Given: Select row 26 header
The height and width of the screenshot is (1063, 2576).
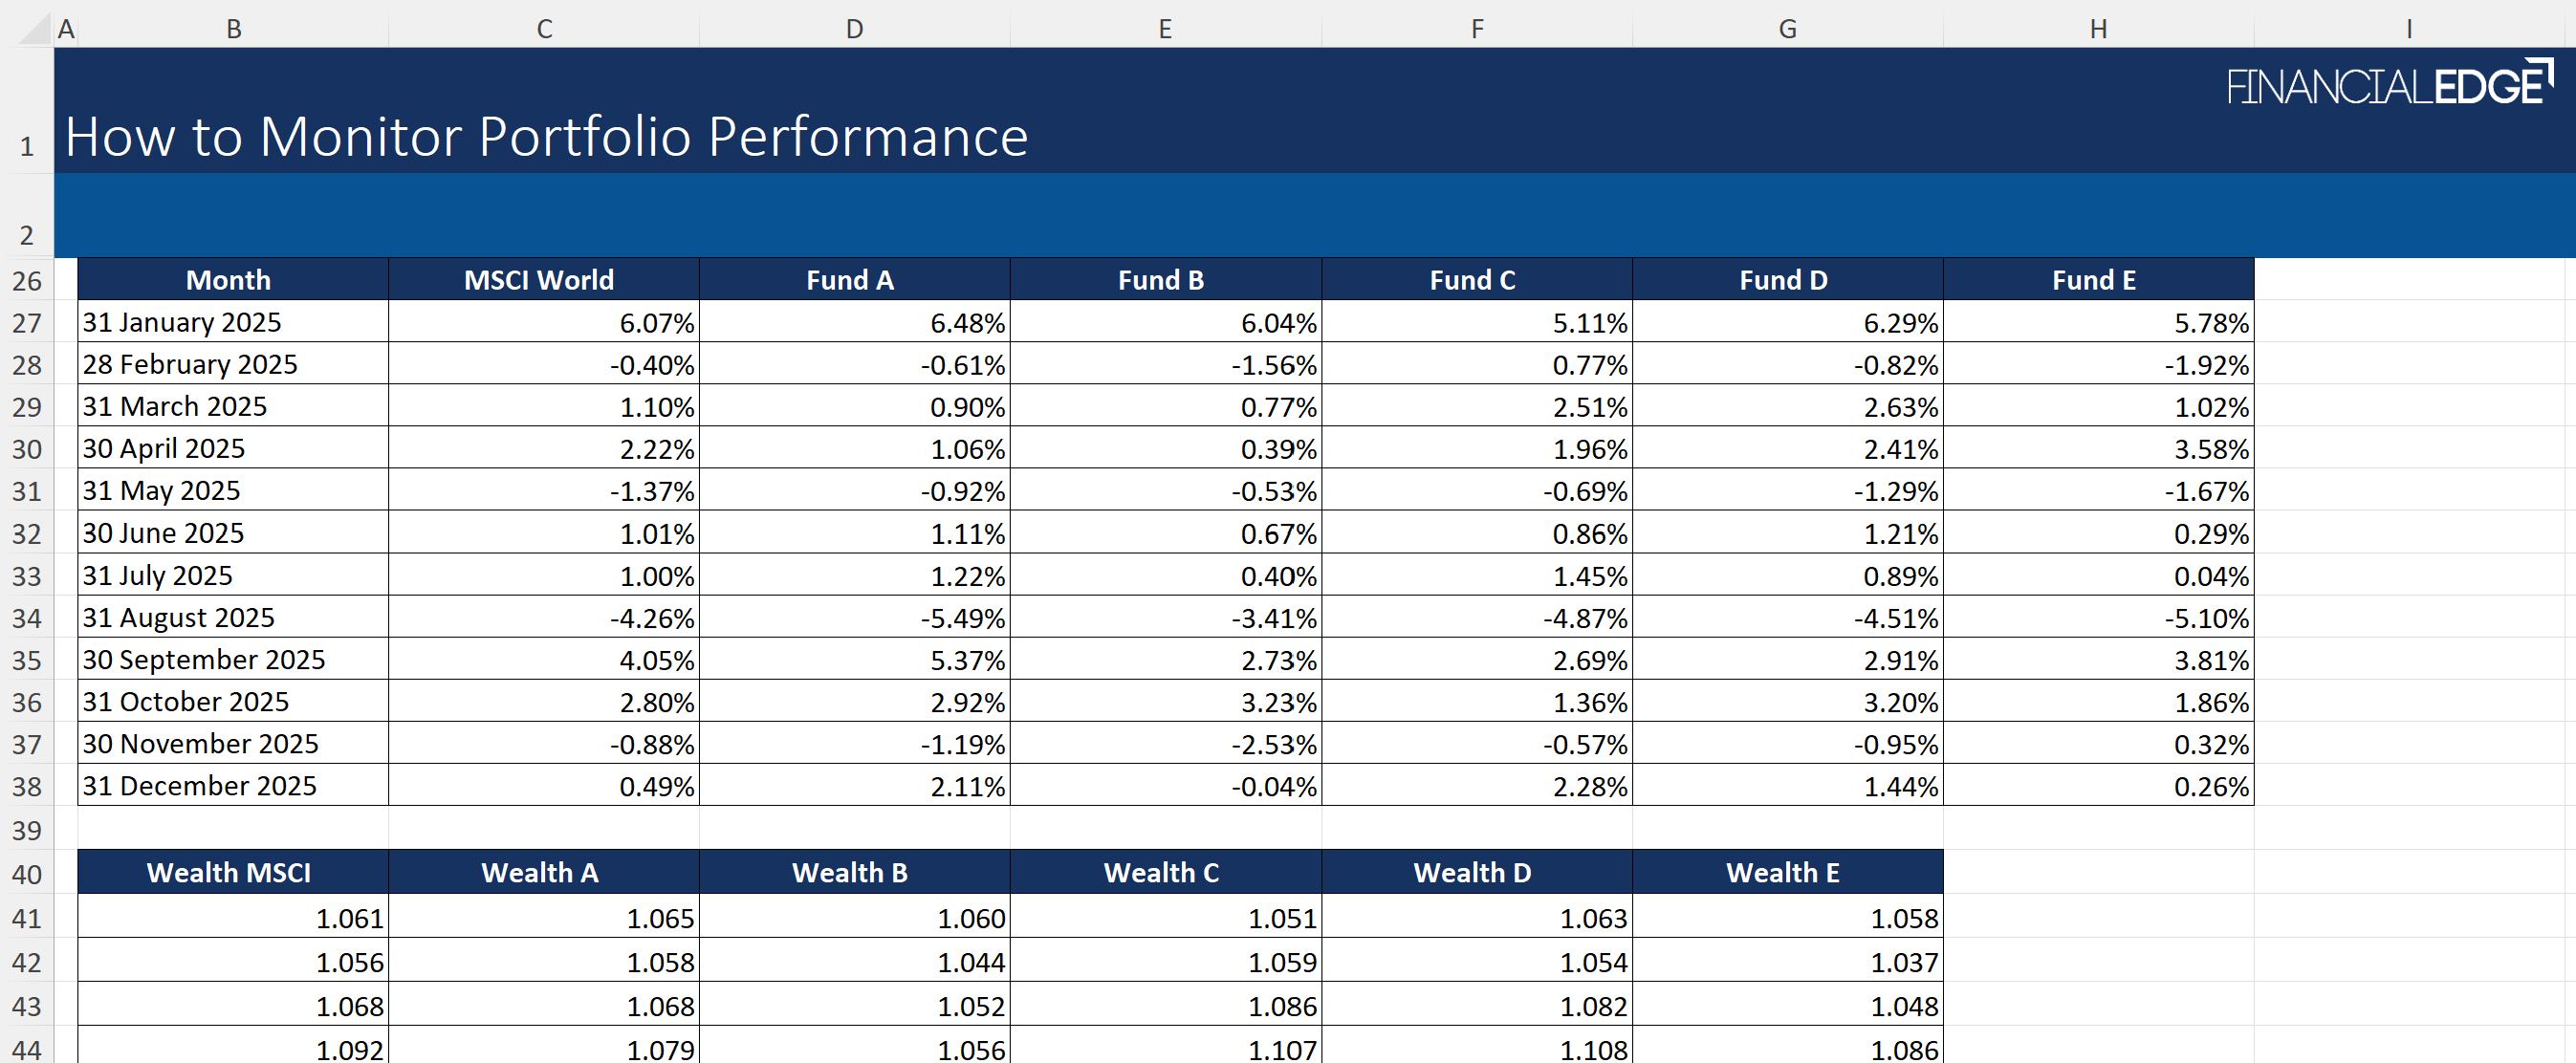Looking at the screenshot, I should (x=27, y=281).
